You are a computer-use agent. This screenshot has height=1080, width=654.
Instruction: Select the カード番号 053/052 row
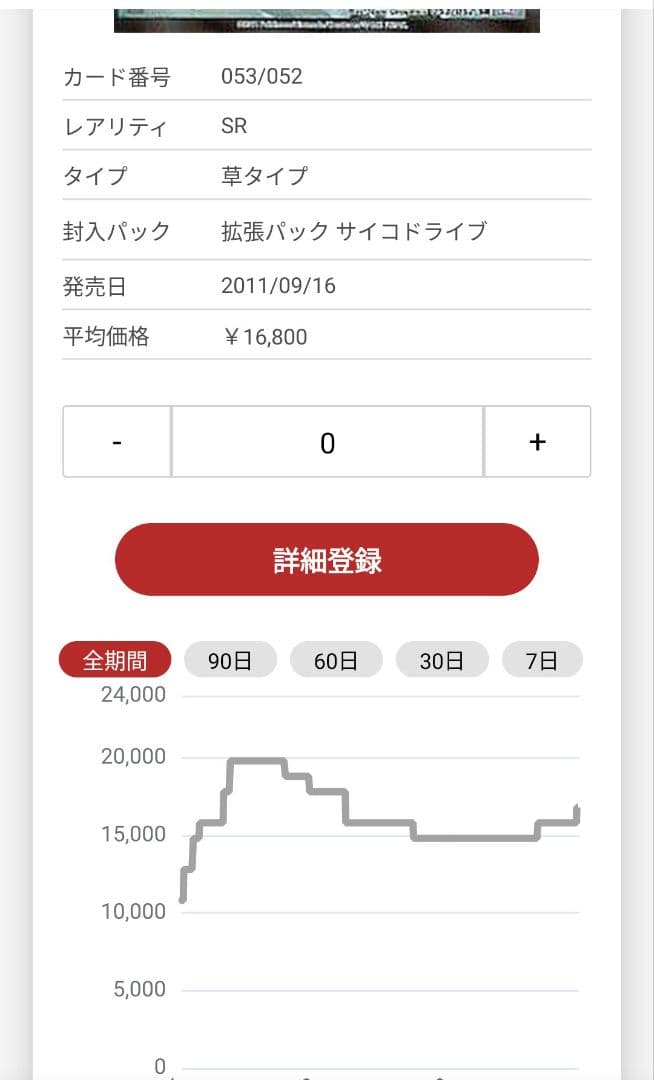coord(262,76)
